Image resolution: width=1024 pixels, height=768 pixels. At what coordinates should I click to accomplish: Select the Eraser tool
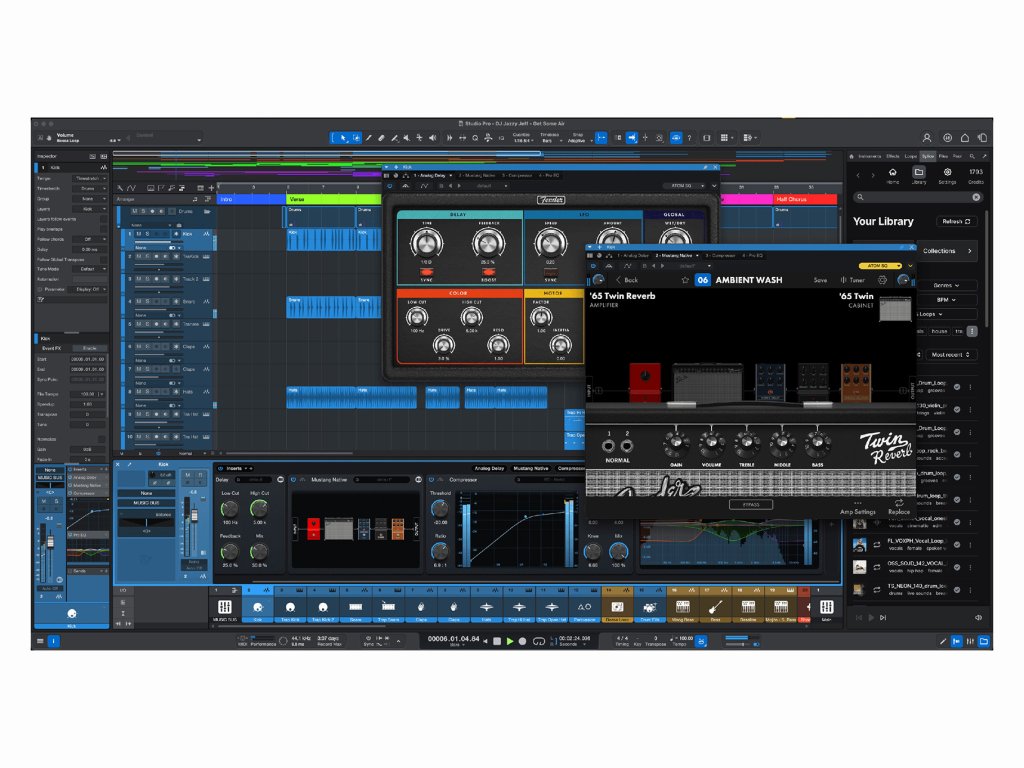click(381, 138)
